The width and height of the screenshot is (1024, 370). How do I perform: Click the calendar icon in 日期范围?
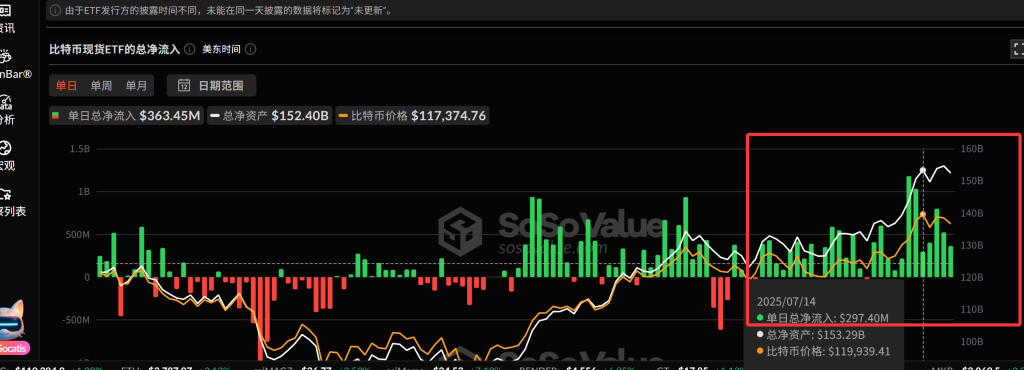point(184,85)
